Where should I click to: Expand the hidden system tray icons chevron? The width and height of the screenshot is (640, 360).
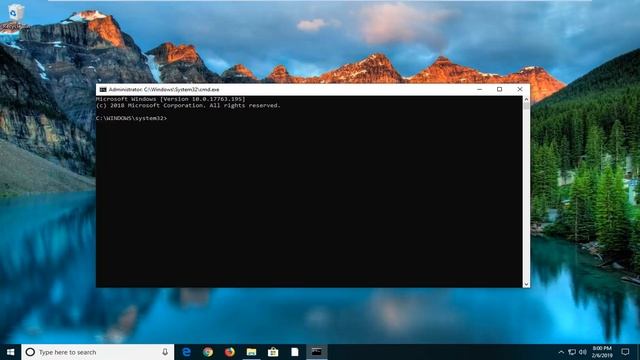[561, 352]
